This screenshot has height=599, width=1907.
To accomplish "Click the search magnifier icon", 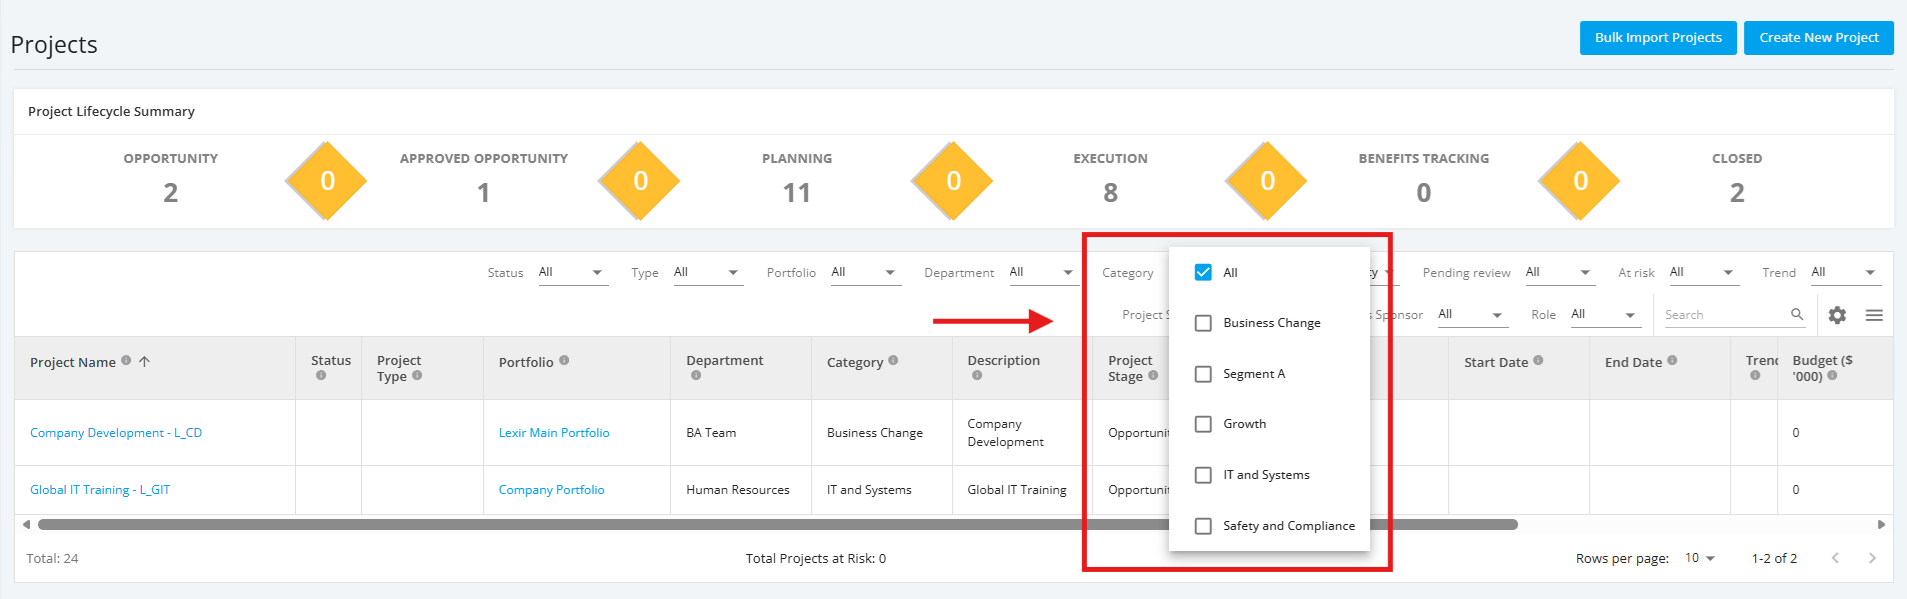I will click(1797, 314).
